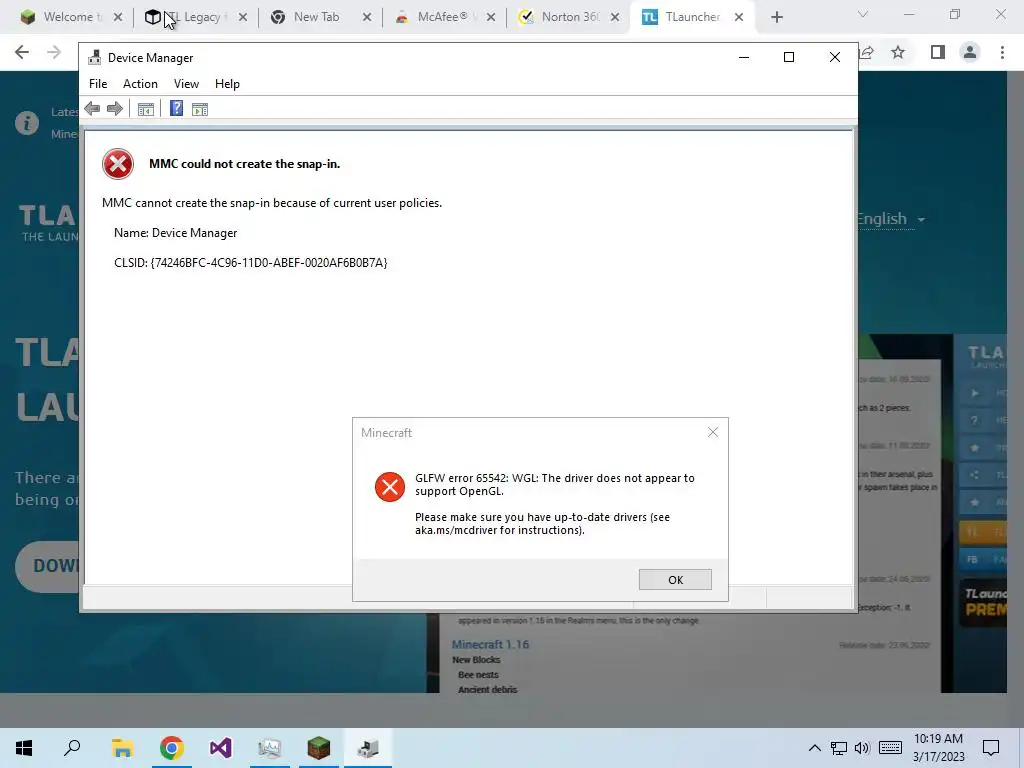Screen dimensions: 1024x768
Task: Open the Help menu in Device Manager
Action: click(x=227, y=84)
